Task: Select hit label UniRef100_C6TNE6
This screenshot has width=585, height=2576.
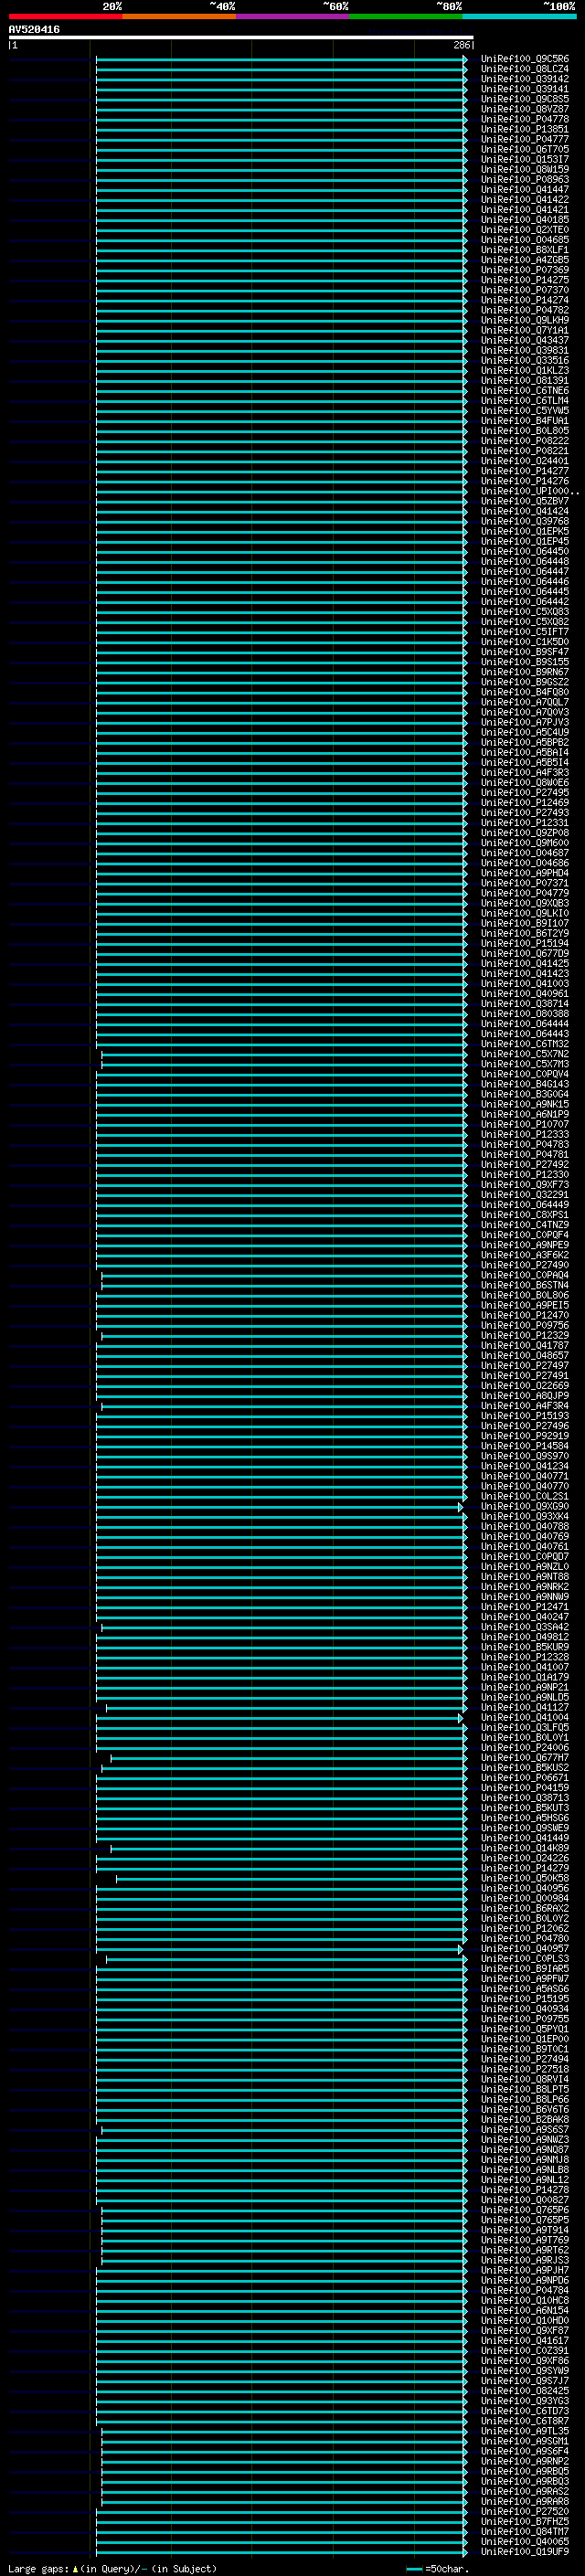Action: coord(524,390)
